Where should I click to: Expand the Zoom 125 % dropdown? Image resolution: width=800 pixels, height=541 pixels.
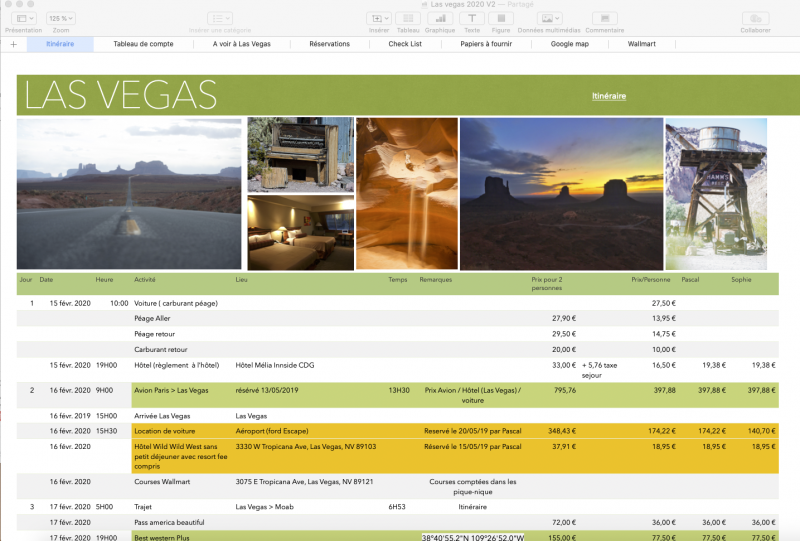tap(60, 19)
